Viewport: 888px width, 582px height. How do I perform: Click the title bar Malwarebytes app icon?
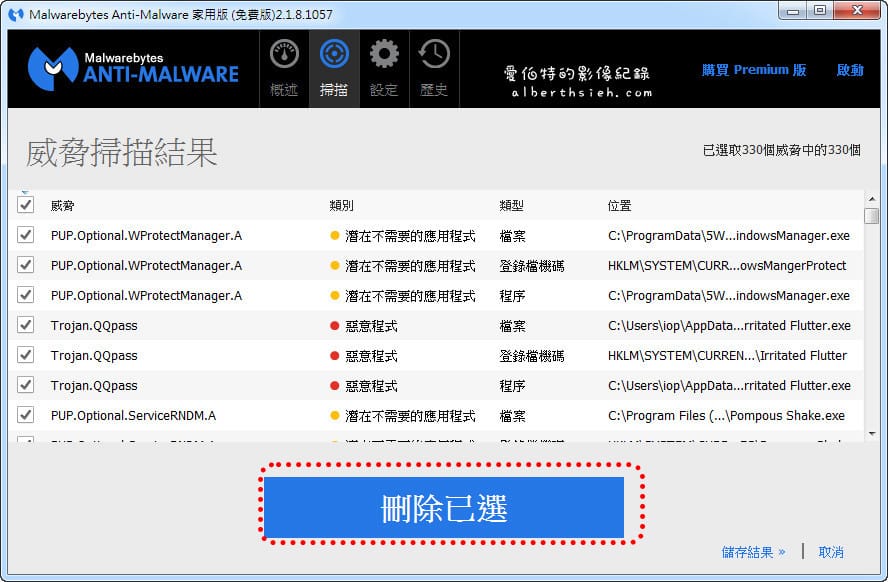coord(16,15)
